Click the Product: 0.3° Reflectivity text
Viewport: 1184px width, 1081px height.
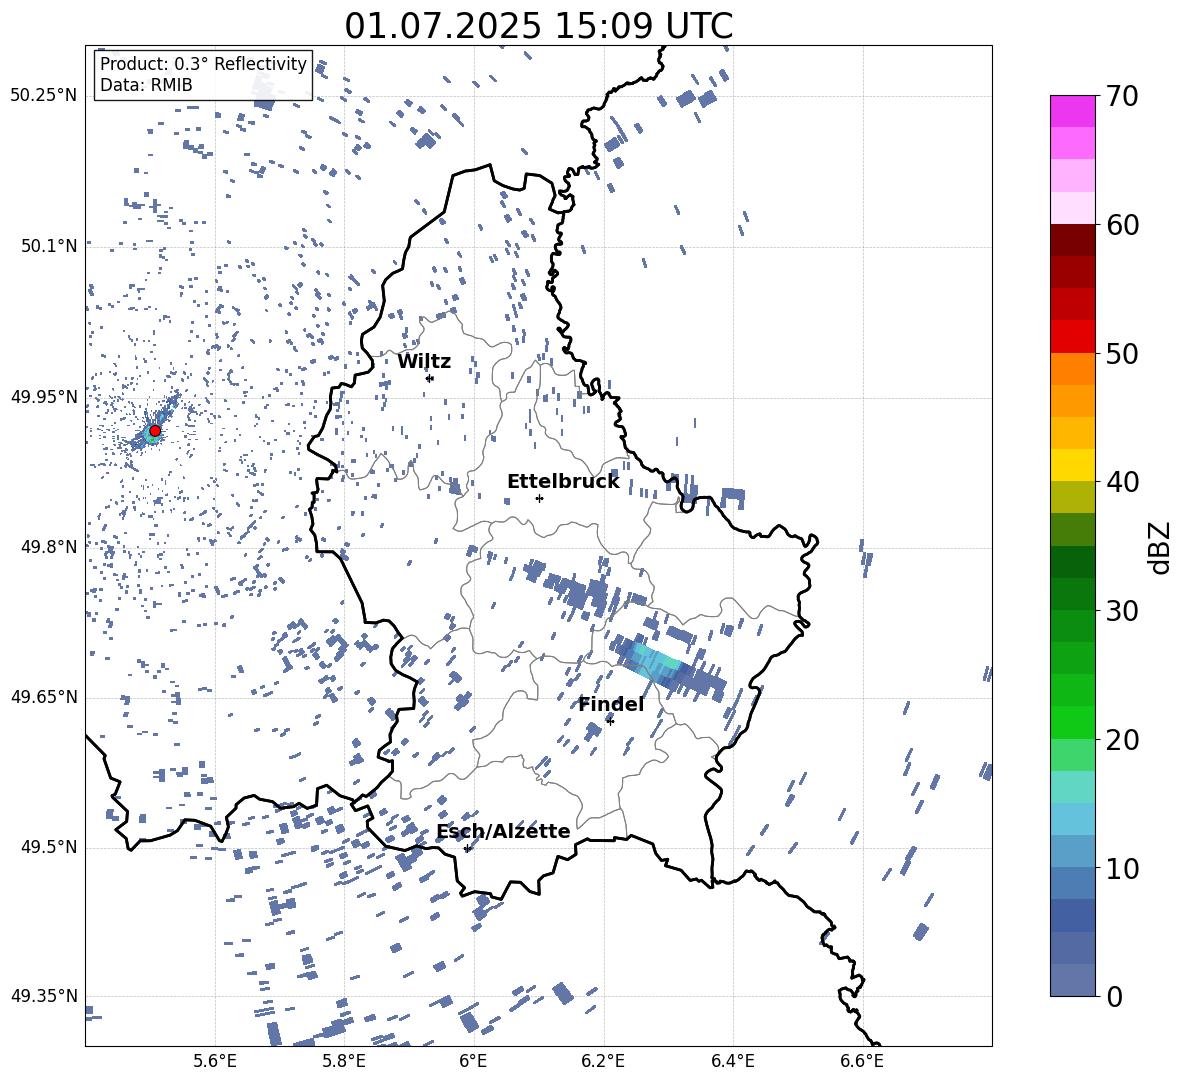point(203,64)
